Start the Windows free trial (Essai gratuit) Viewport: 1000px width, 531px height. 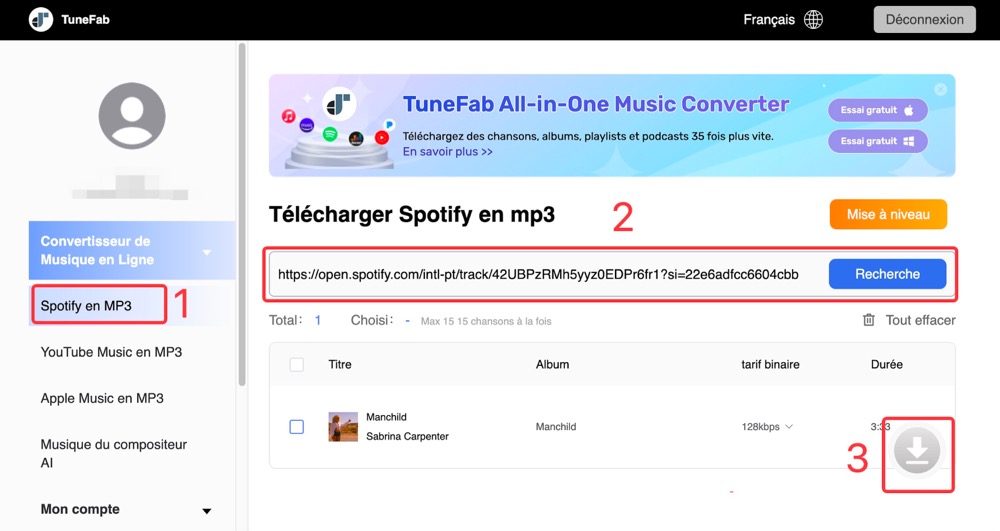click(x=878, y=142)
